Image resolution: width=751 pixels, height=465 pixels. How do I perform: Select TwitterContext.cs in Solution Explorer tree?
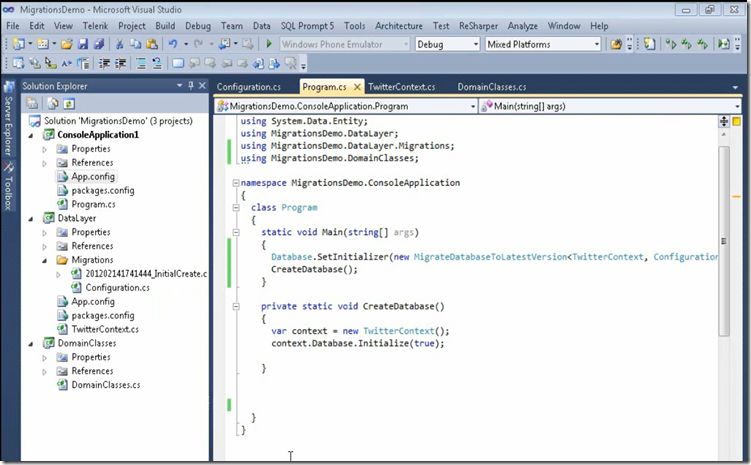pyautogui.click(x=105, y=329)
